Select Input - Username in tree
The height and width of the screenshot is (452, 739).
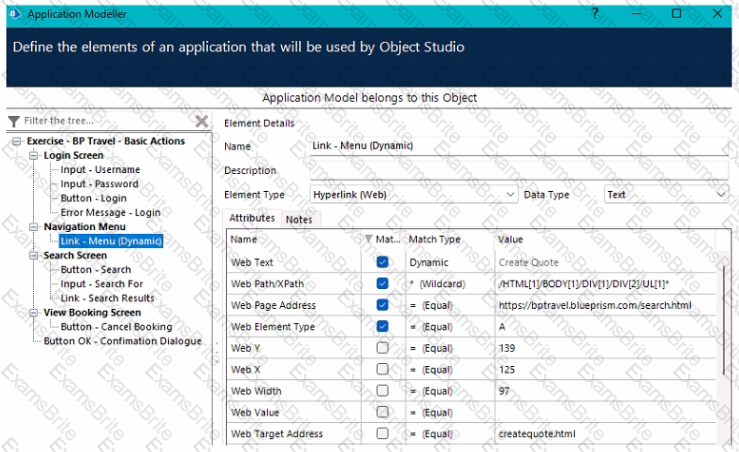pos(100,170)
